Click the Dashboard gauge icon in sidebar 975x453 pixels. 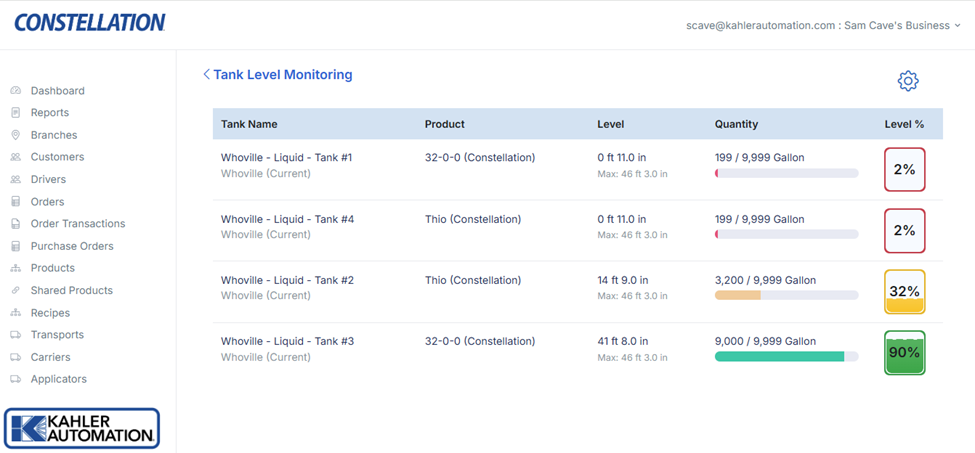click(16, 91)
